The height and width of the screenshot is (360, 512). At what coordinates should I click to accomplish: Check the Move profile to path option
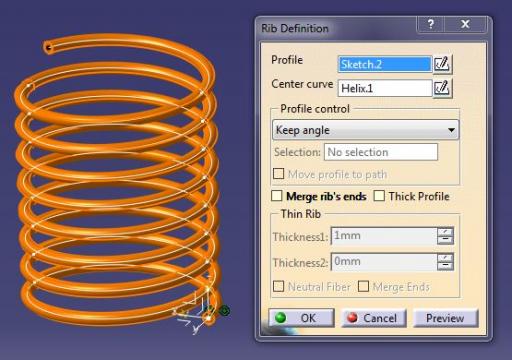[279, 174]
